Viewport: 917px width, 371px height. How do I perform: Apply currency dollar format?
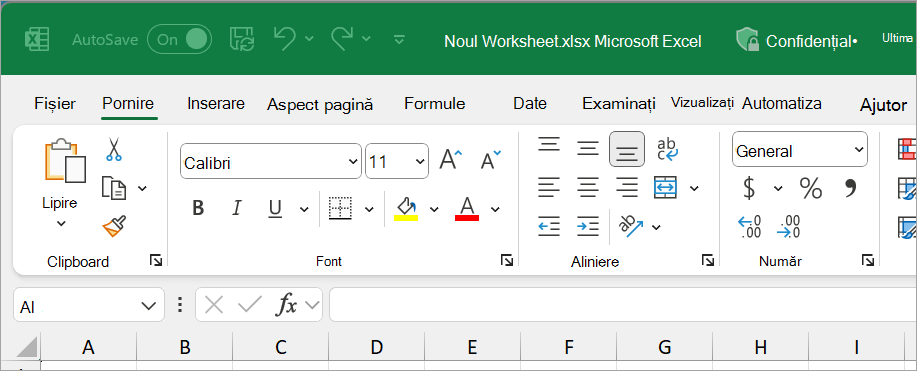pyautogui.click(x=749, y=188)
